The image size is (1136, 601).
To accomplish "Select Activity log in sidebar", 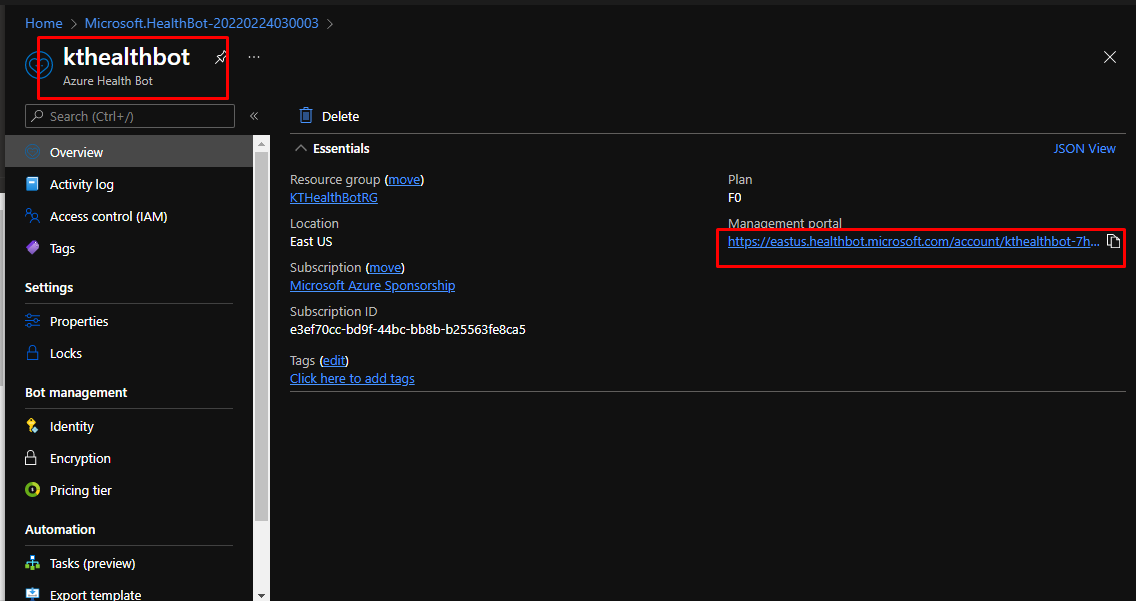I will [81, 185].
